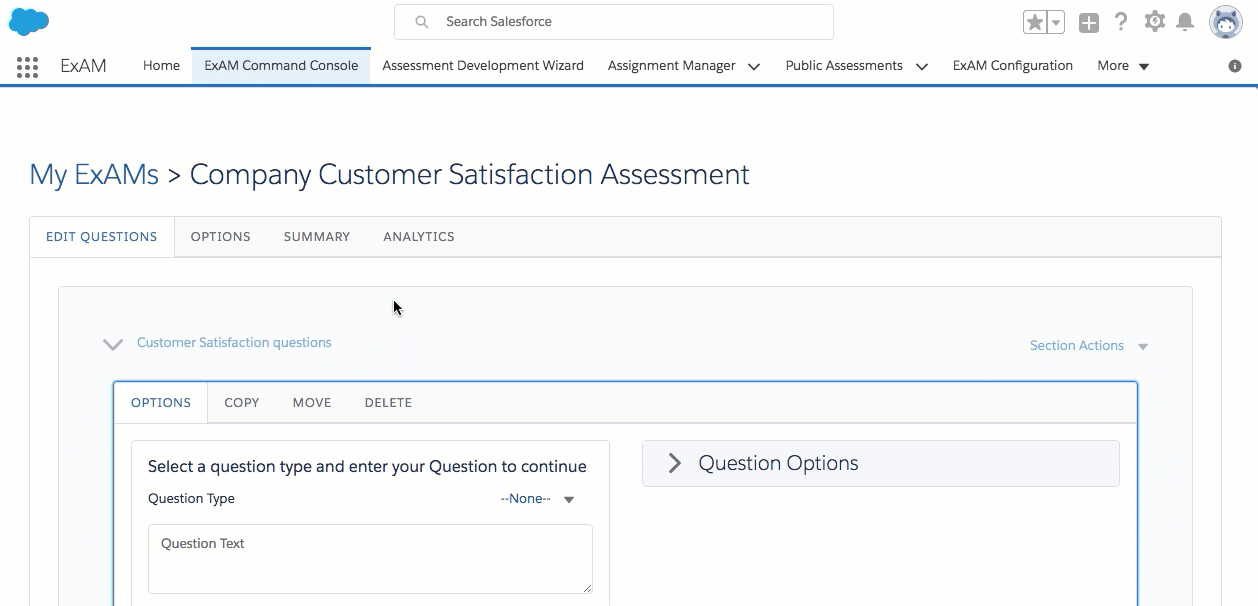Switch to the COPY question tab
Viewport: 1258px width, 606px height.
click(242, 403)
